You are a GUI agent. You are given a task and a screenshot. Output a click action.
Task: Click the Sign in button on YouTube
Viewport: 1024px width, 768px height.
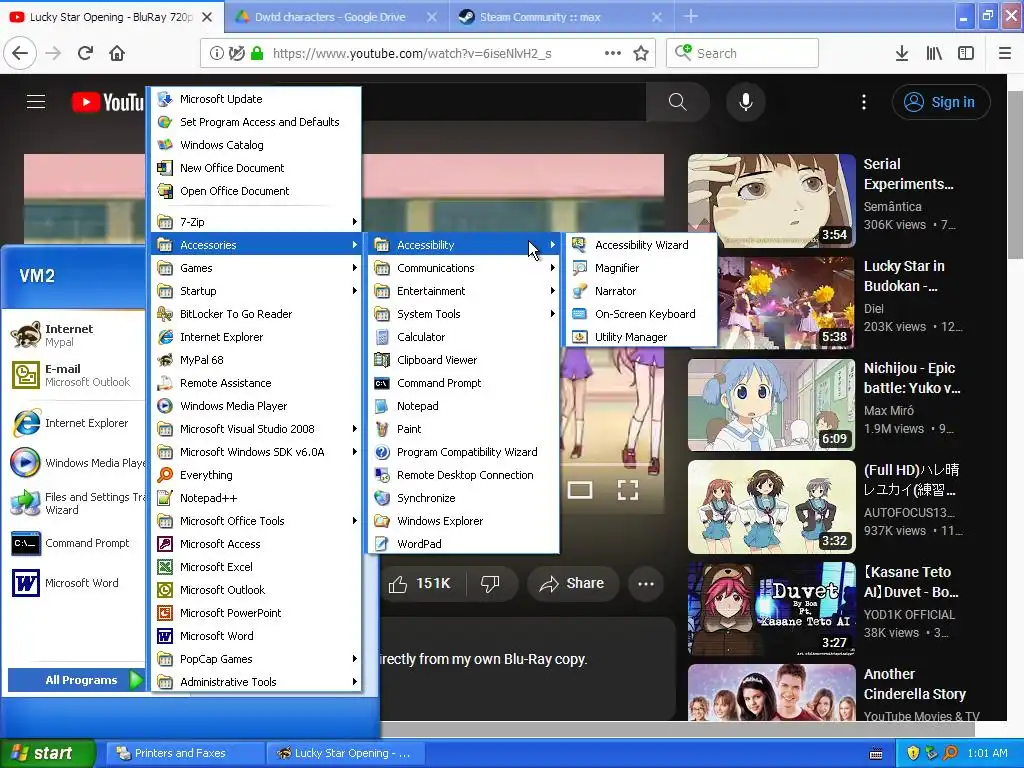coord(940,102)
